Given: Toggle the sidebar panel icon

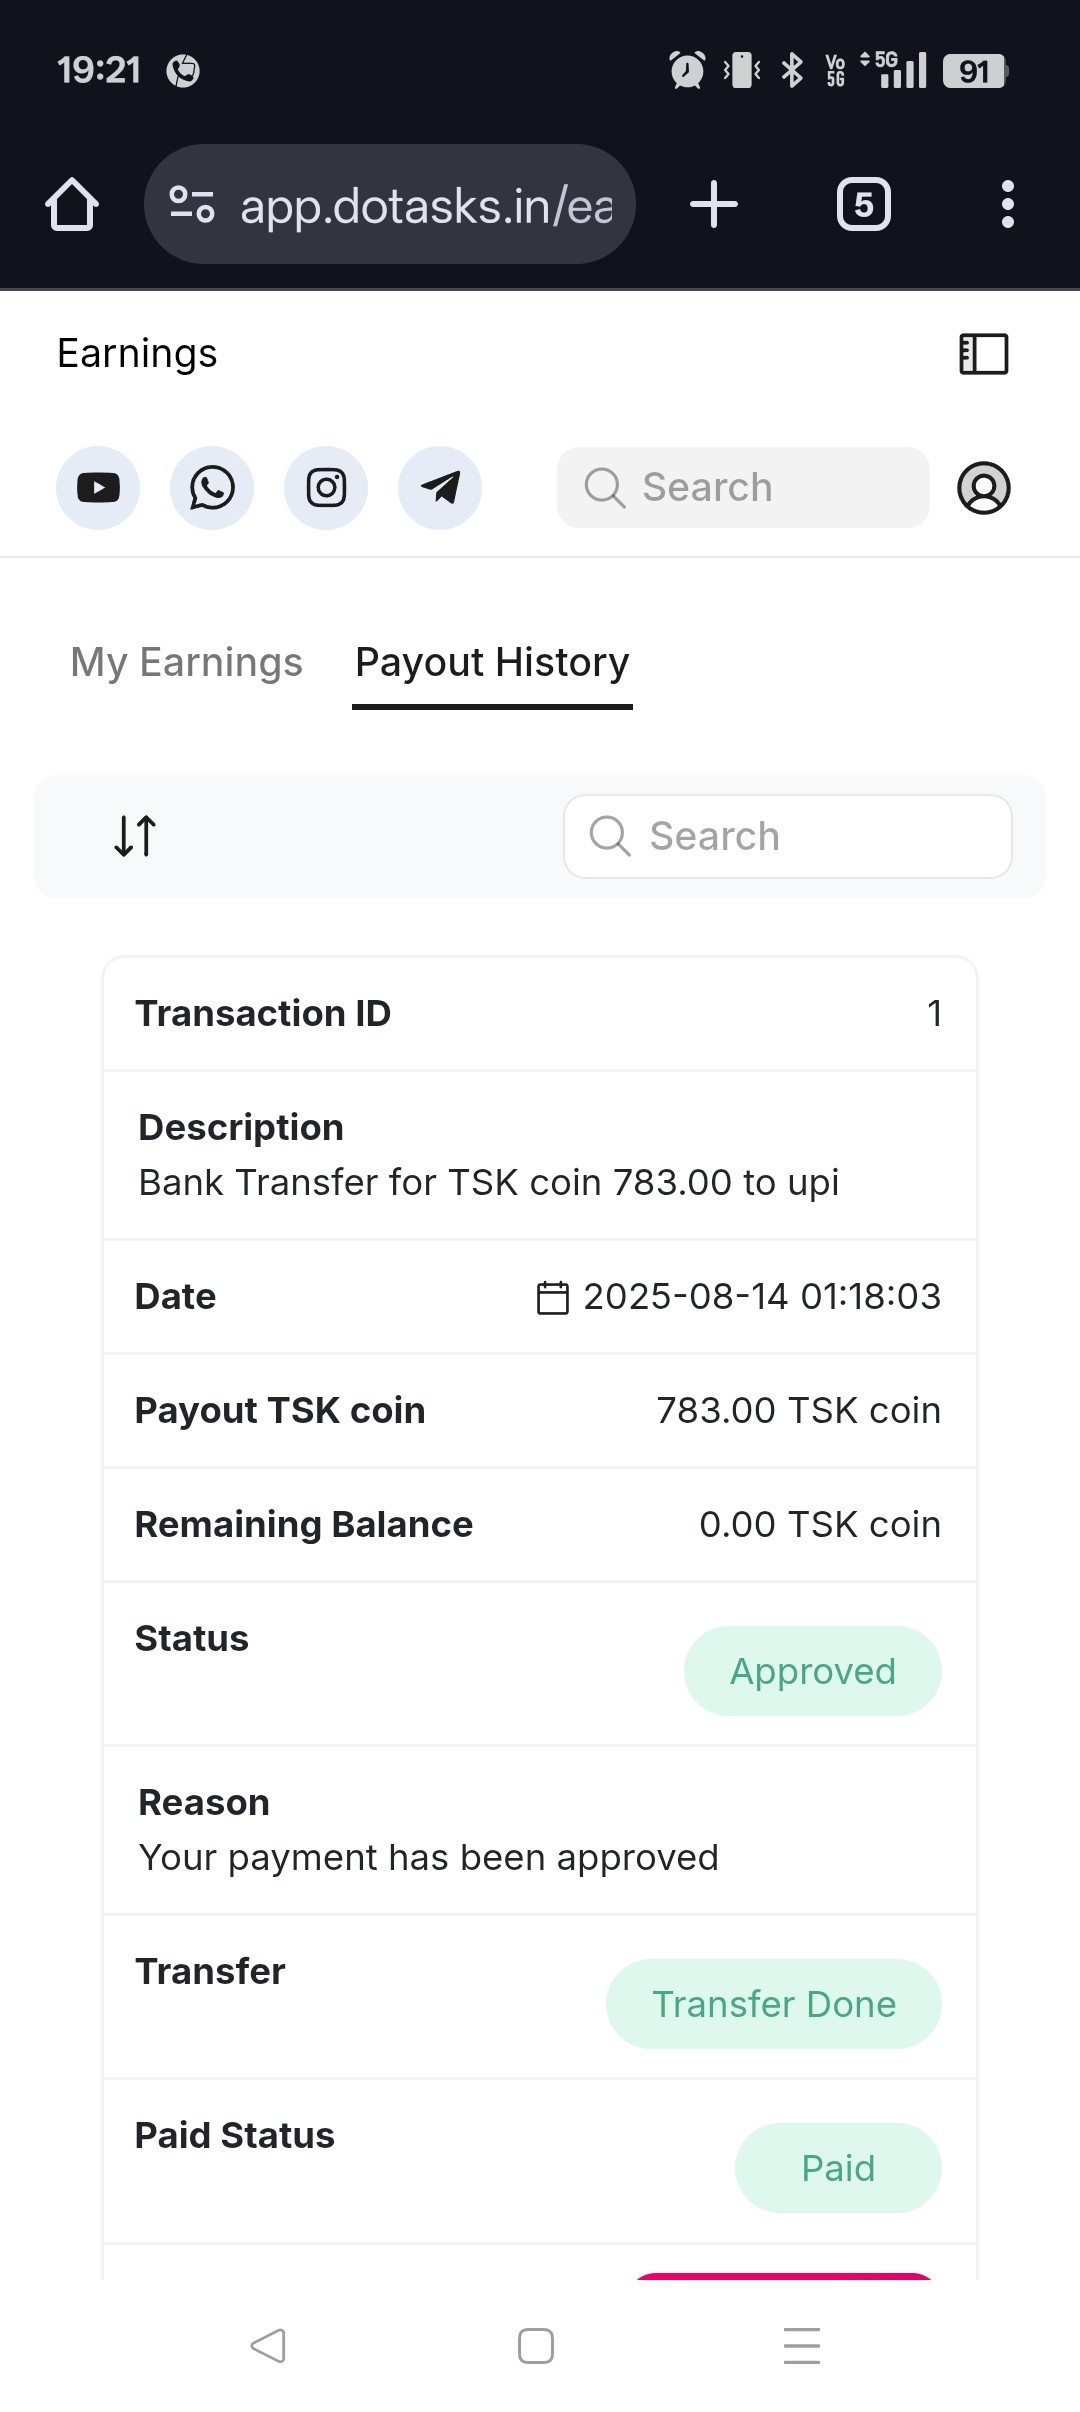Looking at the screenshot, I should [984, 354].
